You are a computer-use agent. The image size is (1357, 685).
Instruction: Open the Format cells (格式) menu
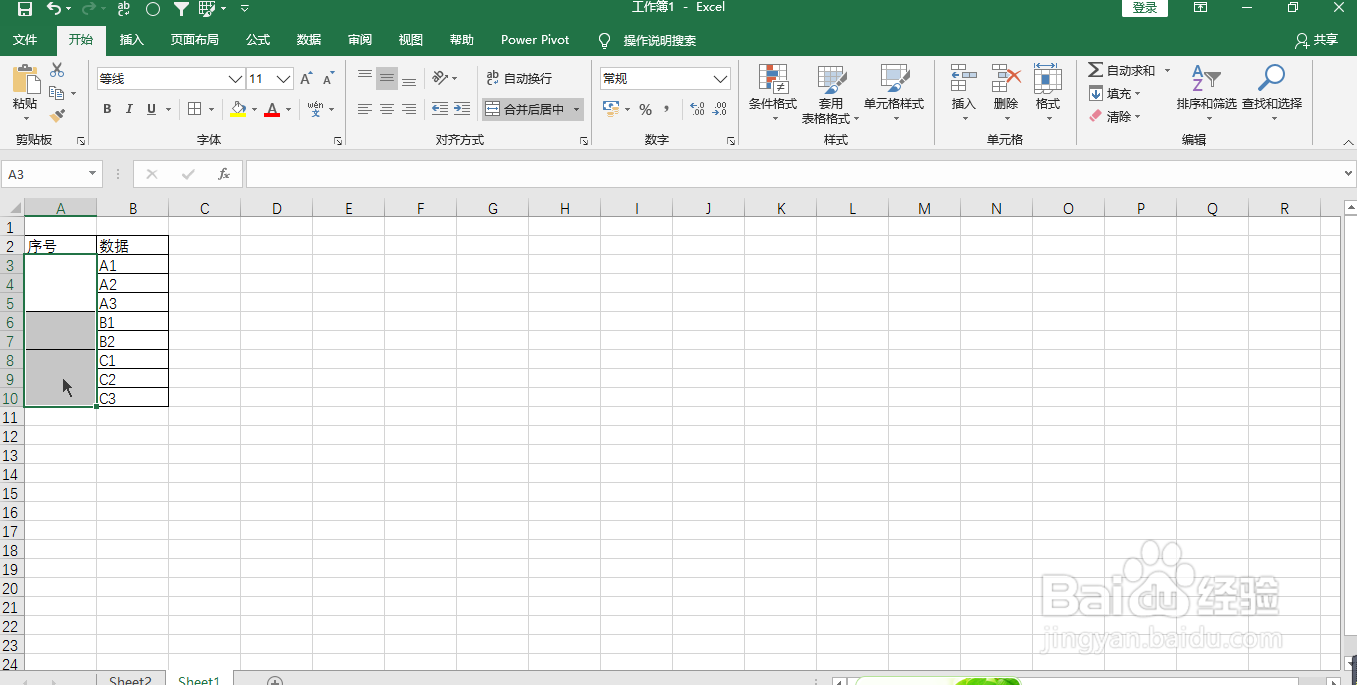(x=1048, y=93)
